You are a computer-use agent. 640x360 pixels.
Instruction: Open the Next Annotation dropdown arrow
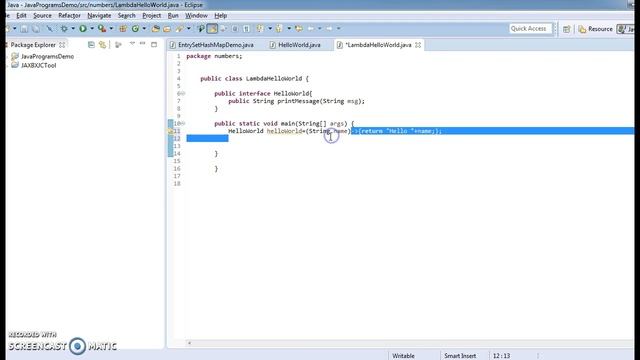tap(270, 29)
